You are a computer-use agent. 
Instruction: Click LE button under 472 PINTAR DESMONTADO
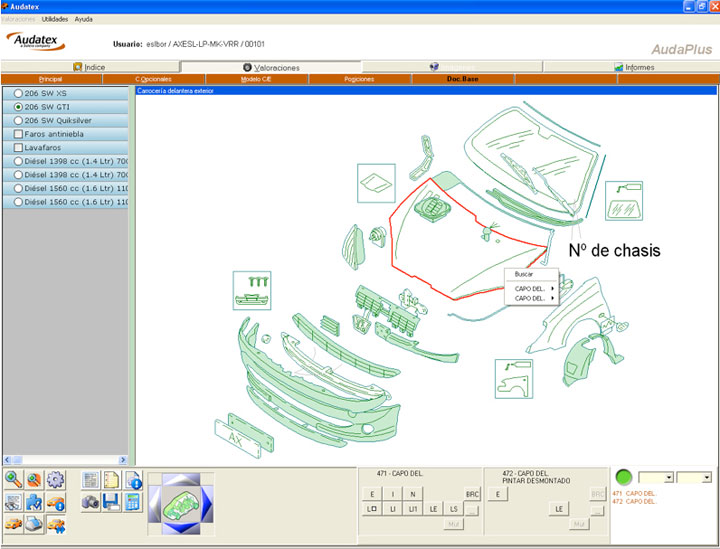click(559, 509)
